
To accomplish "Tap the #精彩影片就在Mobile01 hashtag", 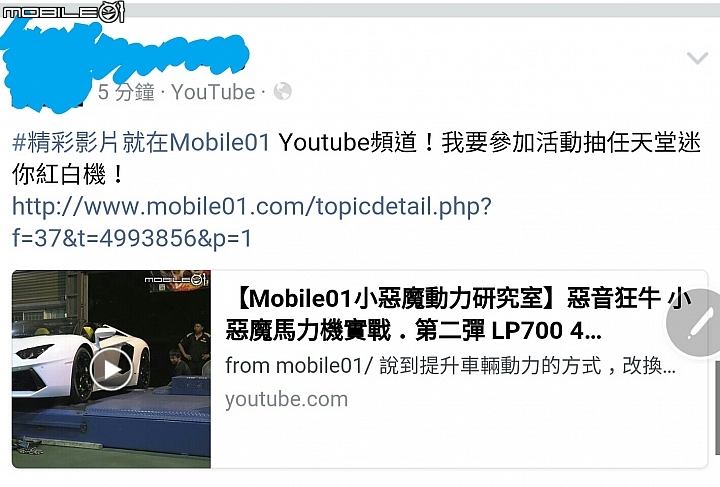I will tap(141, 142).
